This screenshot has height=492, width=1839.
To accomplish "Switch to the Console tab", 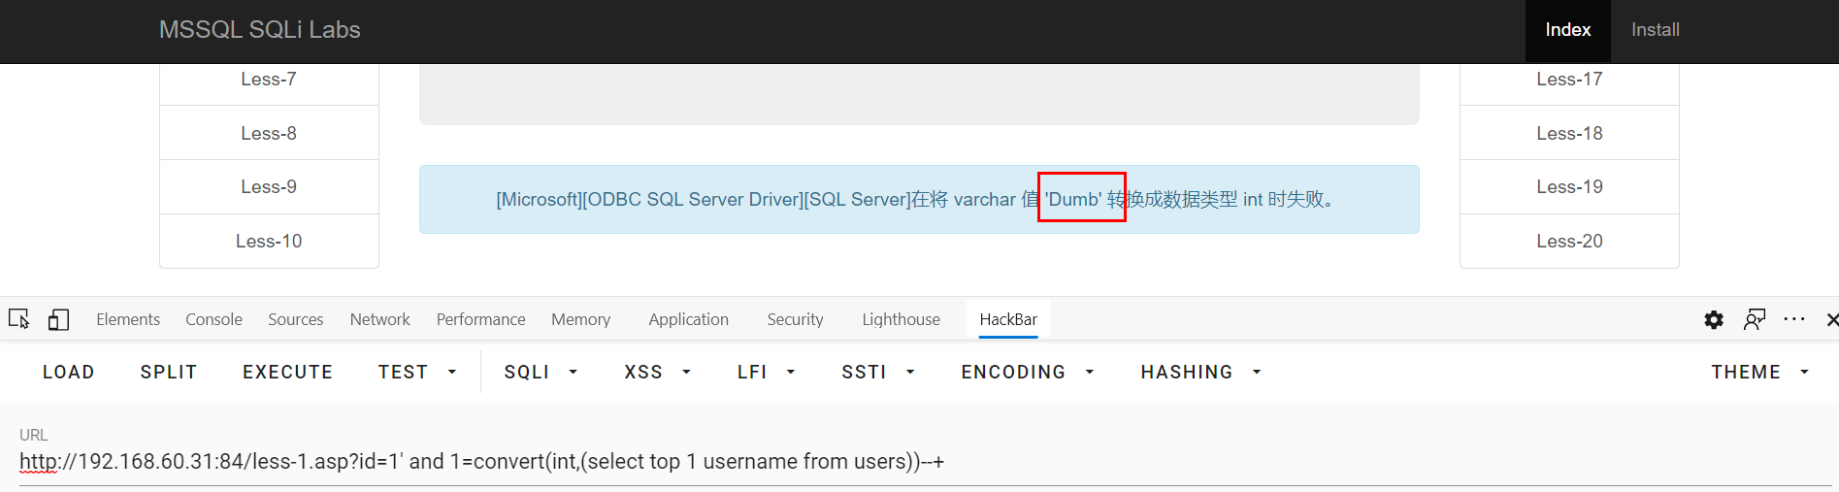I will [x=214, y=319].
